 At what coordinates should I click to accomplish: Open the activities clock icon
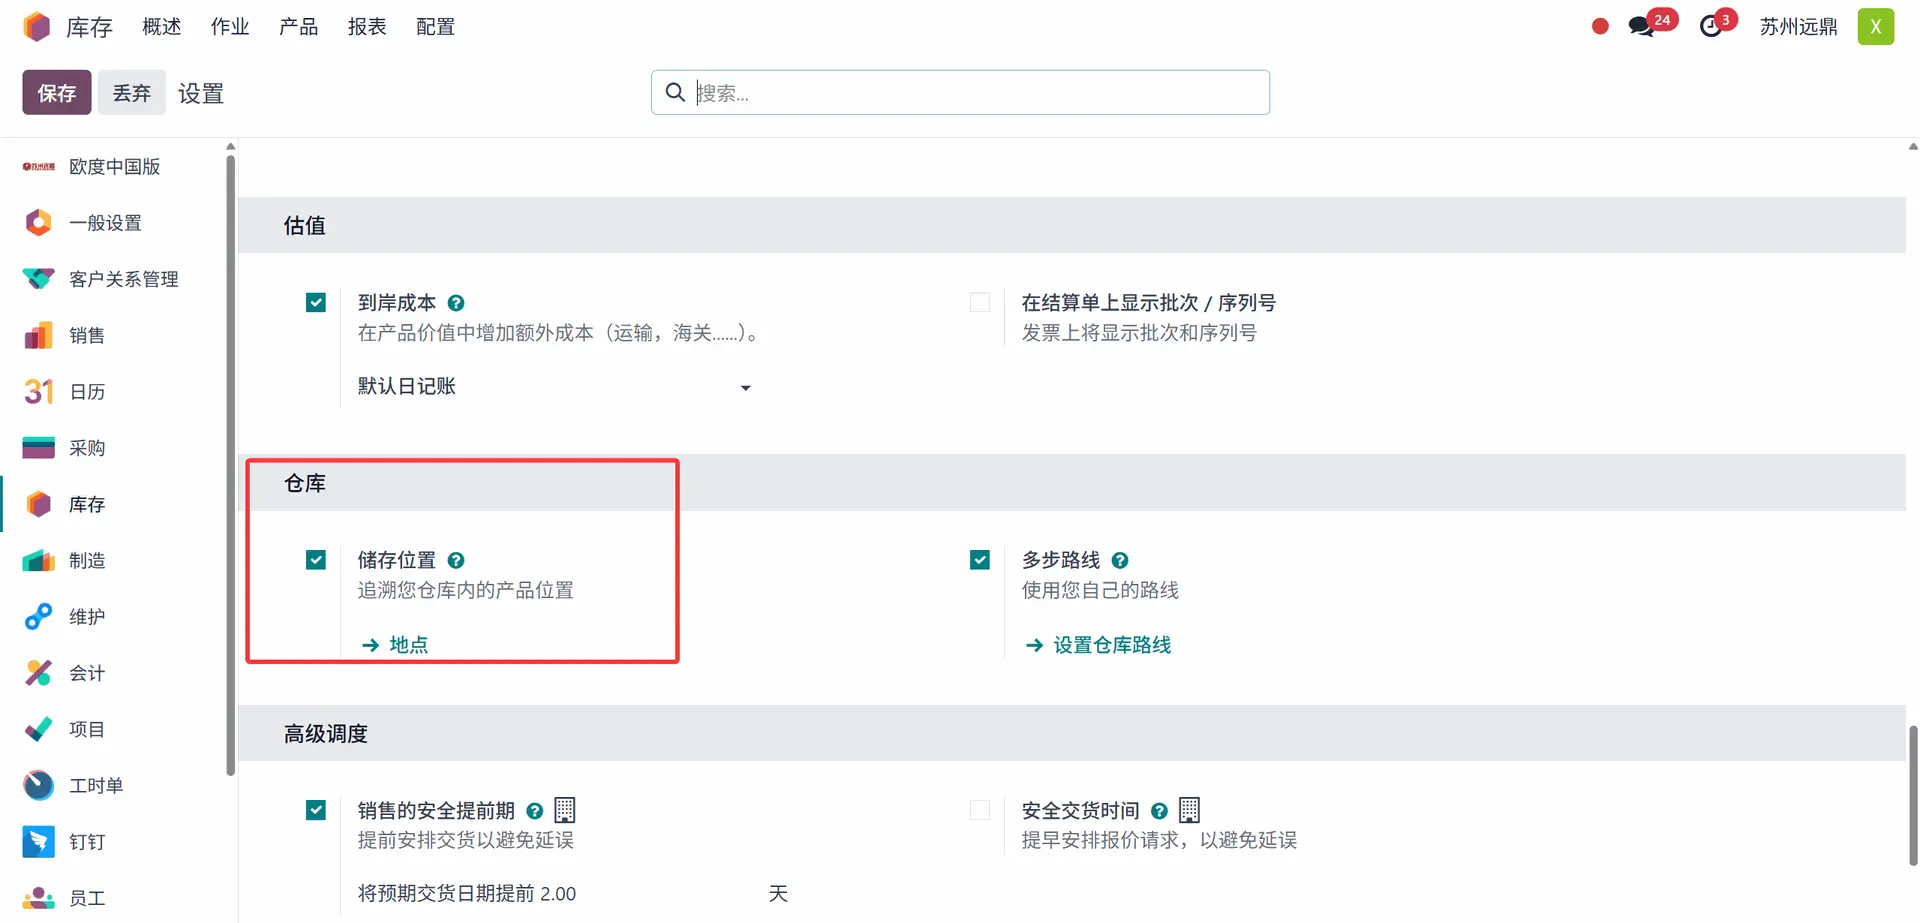pyautogui.click(x=1711, y=27)
